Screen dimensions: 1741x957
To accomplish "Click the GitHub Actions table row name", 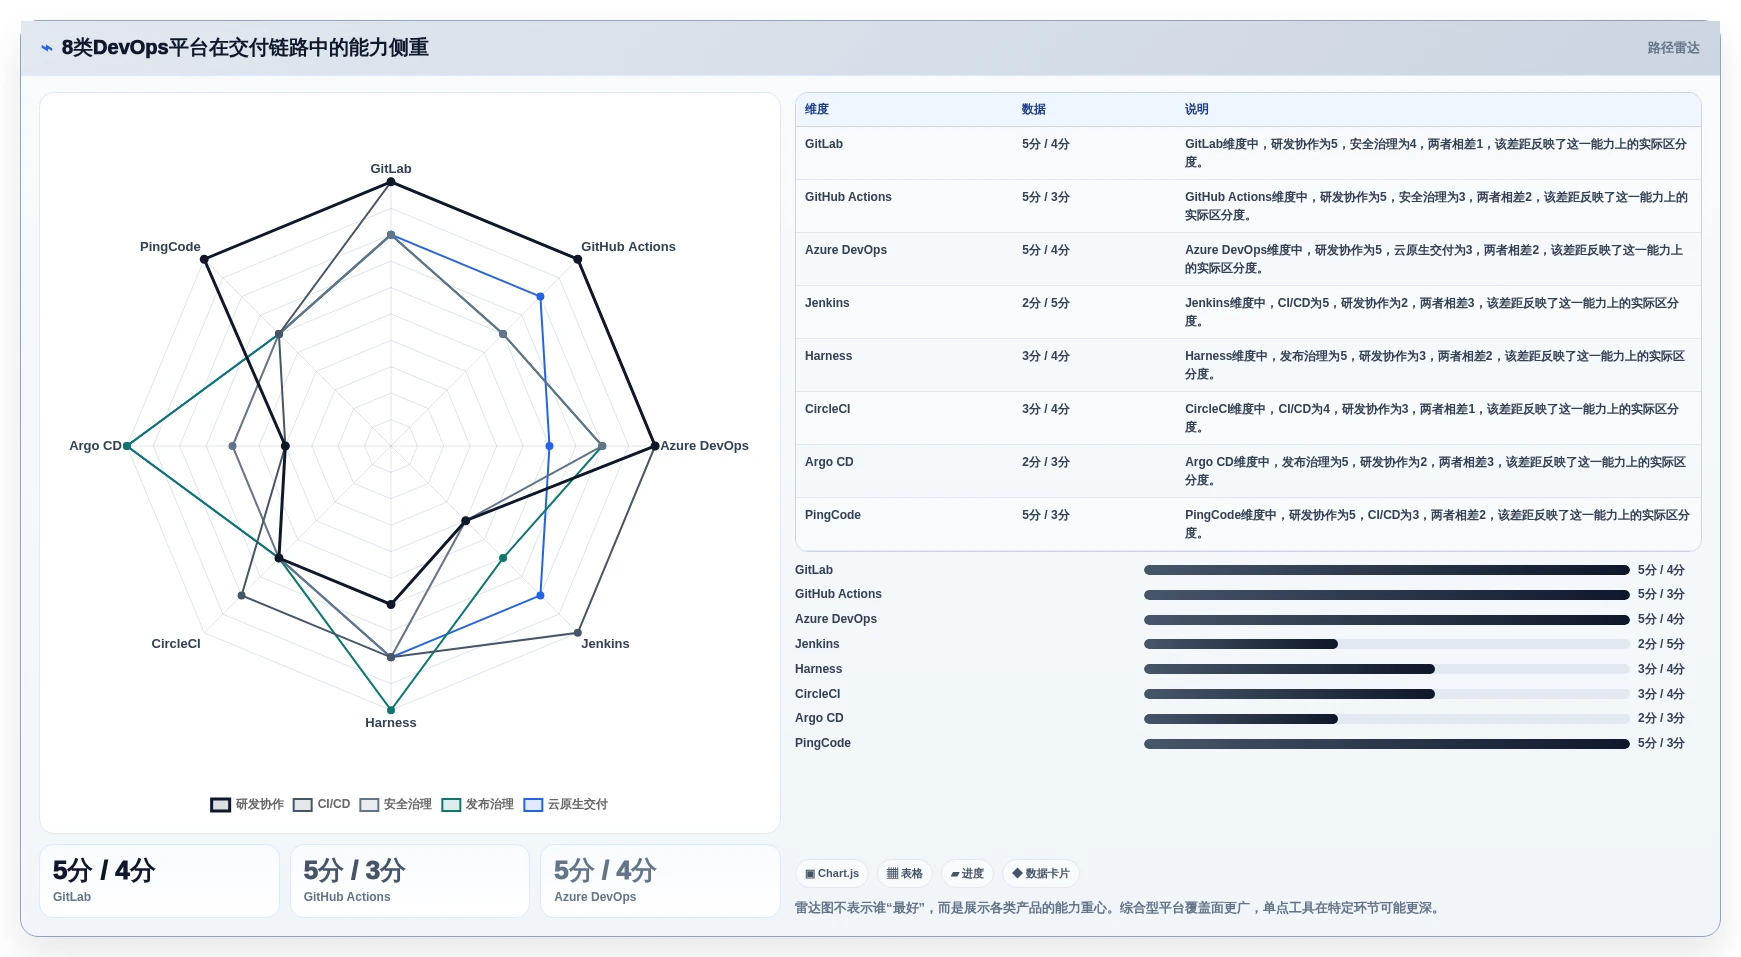I will click(x=848, y=197).
